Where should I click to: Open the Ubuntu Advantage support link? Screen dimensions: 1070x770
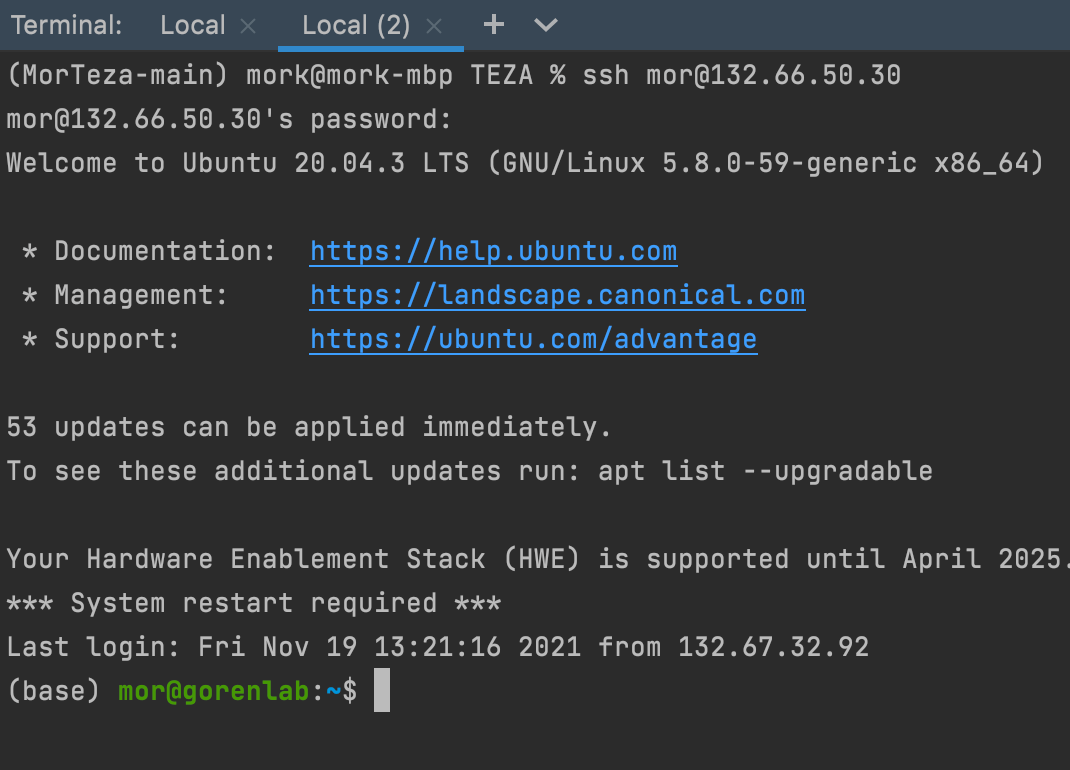[533, 339]
